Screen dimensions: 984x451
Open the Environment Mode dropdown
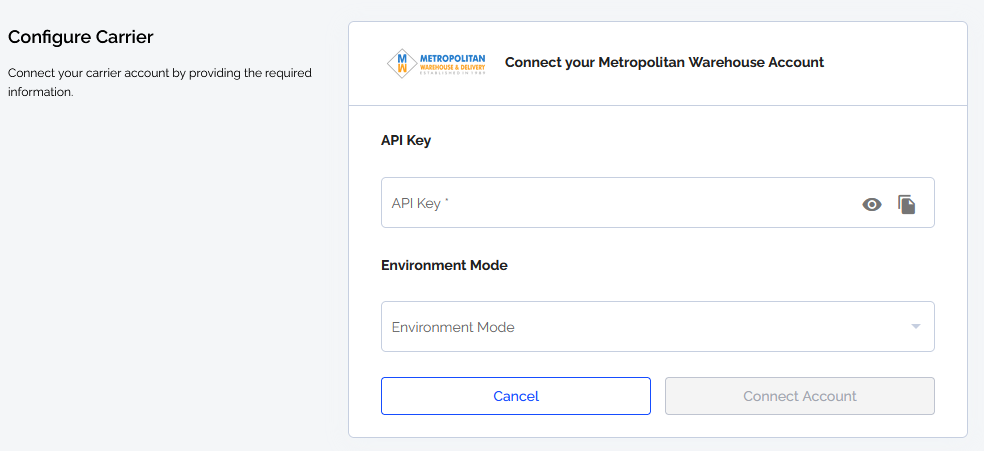[x=658, y=327]
